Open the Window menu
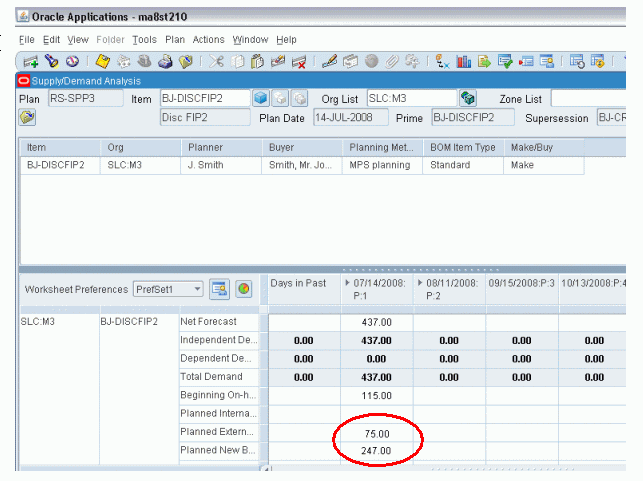This screenshot has height=481, width=643. coord(251,40)
